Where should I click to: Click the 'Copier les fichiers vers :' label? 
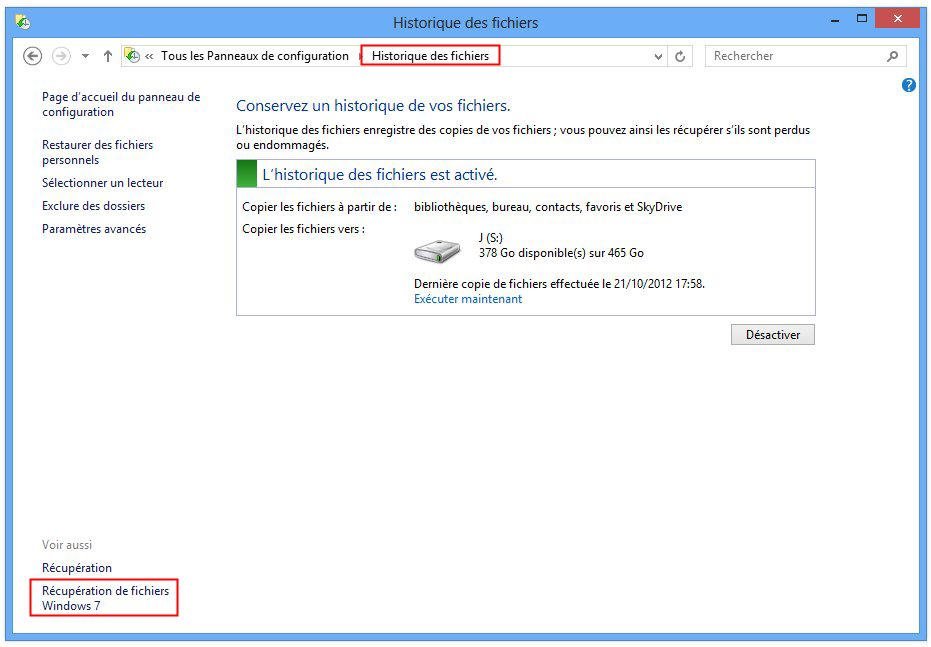pyautogui.click(x=303, y=229)
